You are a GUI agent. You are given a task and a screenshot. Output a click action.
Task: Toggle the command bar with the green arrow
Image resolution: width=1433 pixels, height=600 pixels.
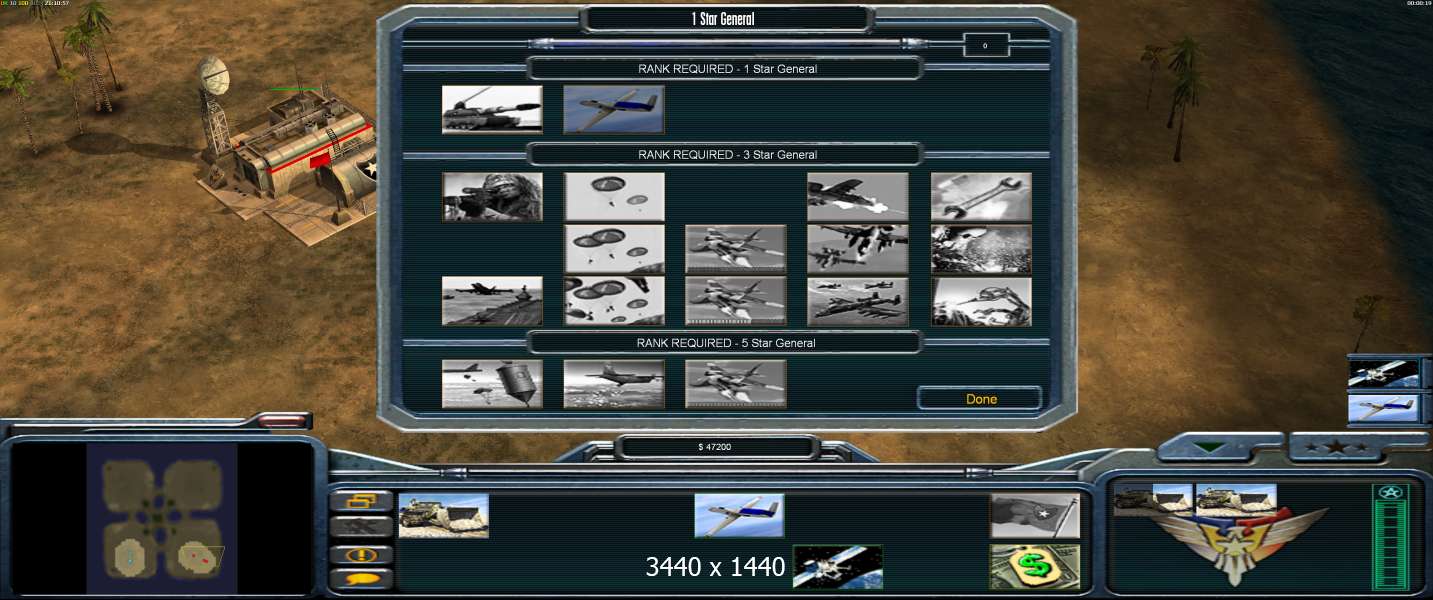[x=1211, y=448]
